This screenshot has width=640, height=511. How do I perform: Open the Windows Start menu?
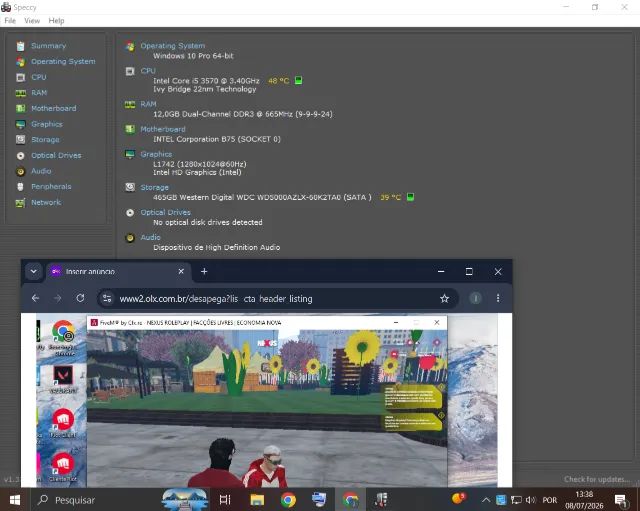(15, 500)
